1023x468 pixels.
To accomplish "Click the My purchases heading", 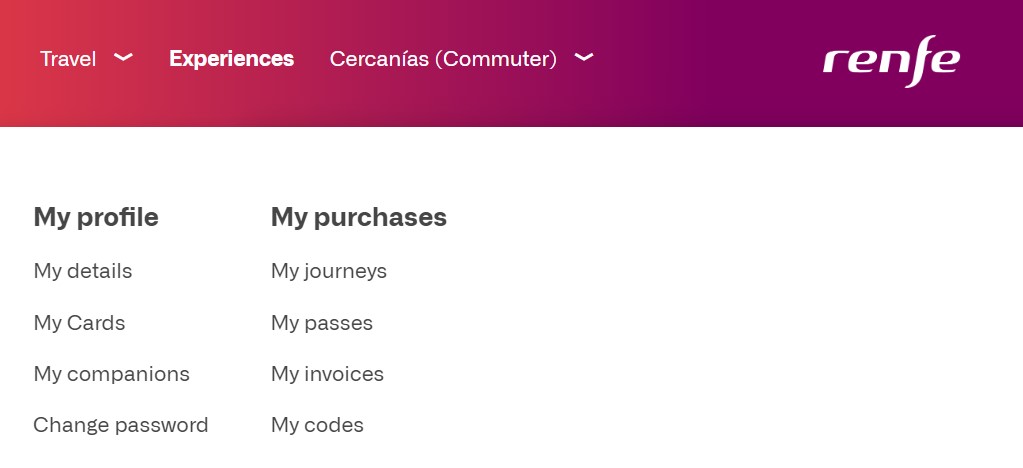I will tap(358, 217).
